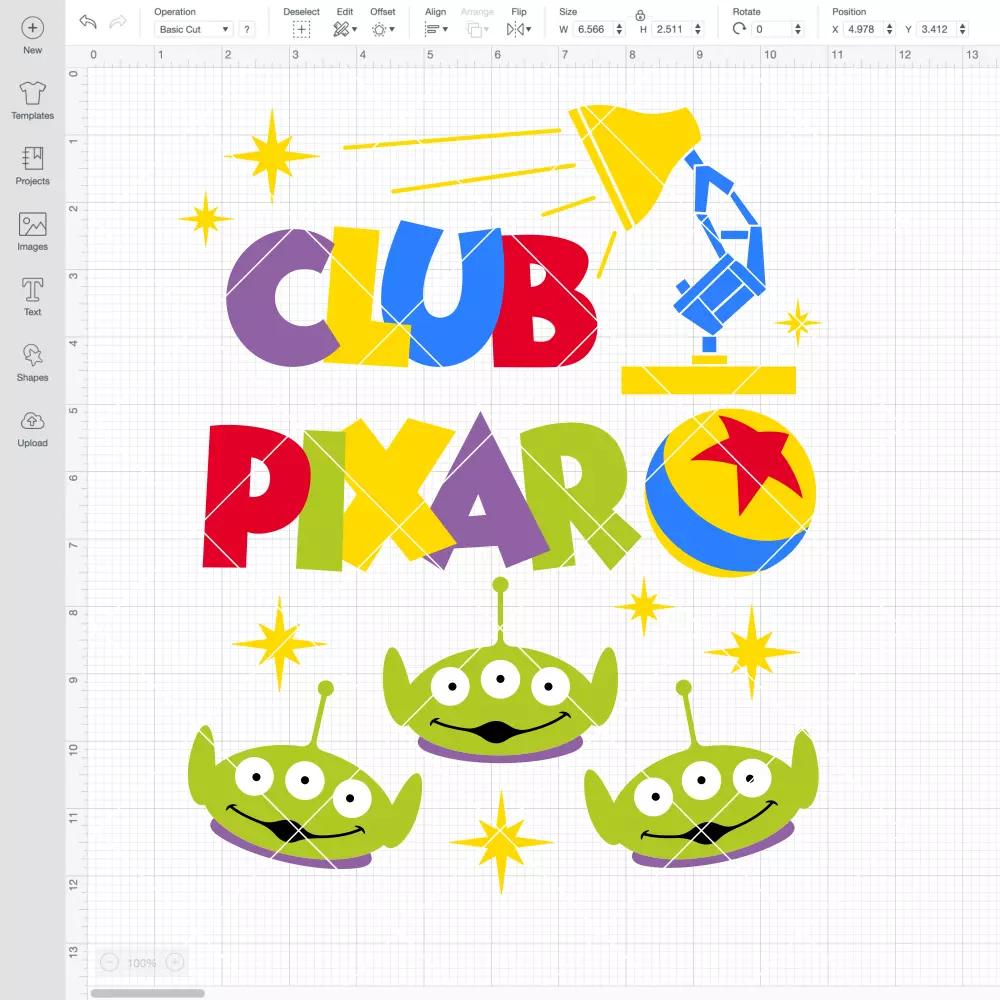Open the Templates panel
Viewport: 1000px width, 1000px height.
coord(33,101)
